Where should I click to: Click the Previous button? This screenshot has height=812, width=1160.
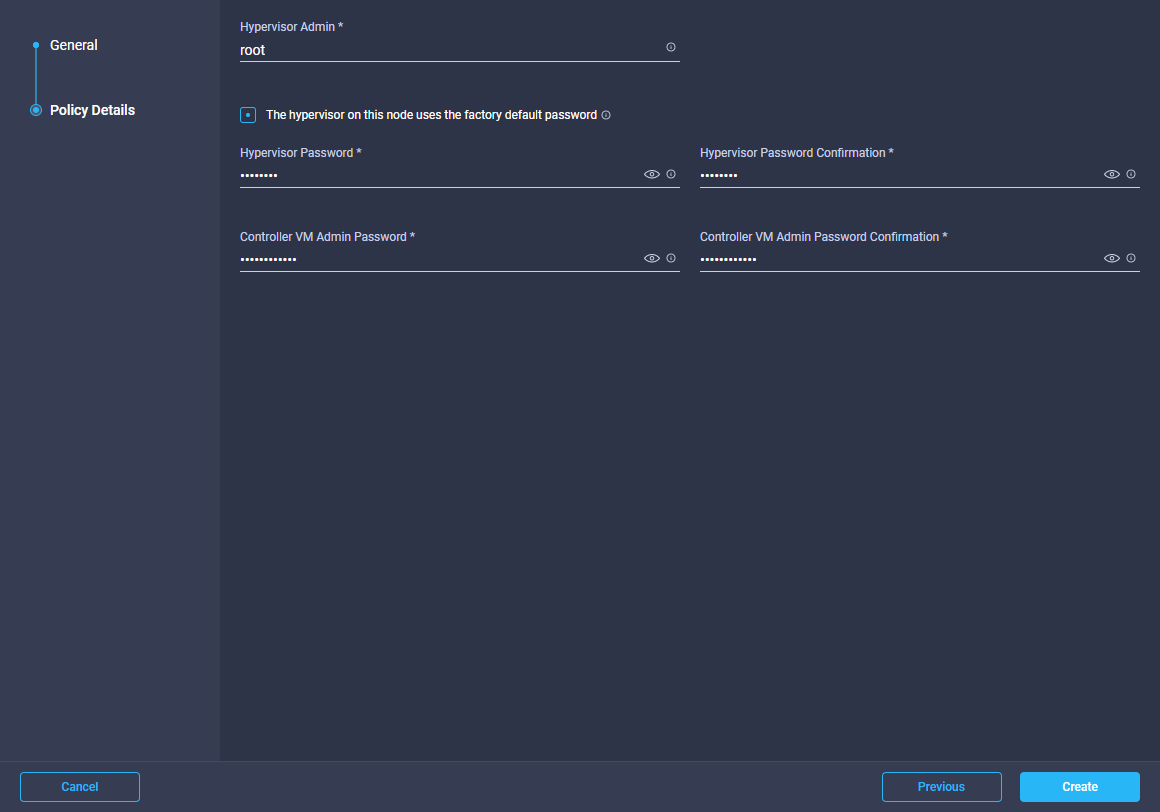coord(941,787)
